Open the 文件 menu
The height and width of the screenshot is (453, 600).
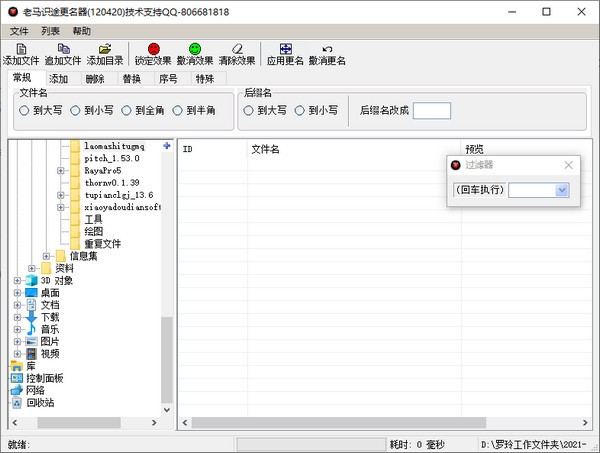coord(19,31)
